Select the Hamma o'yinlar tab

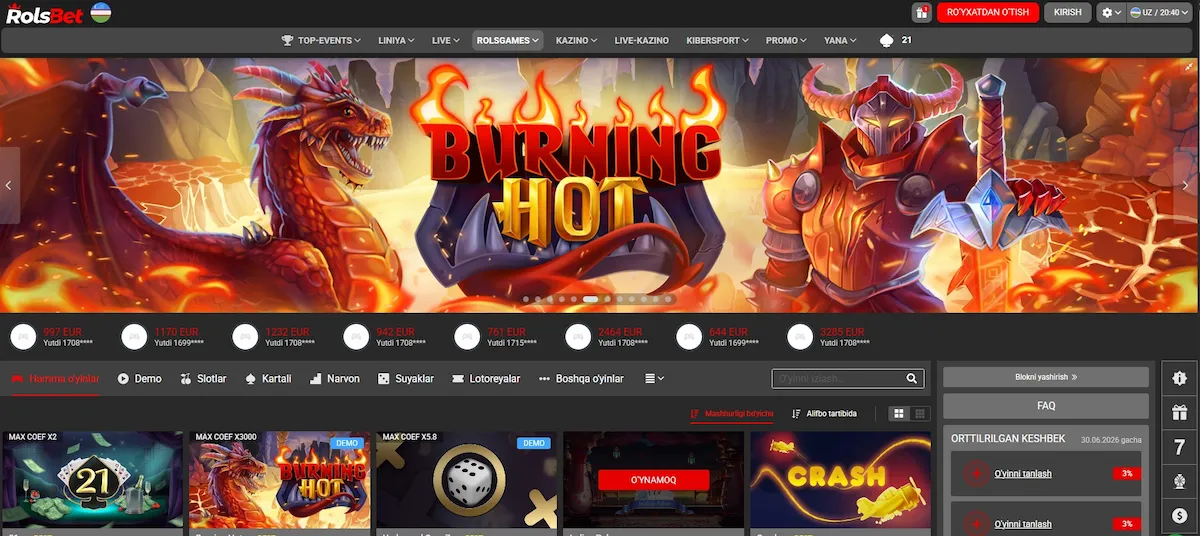(x=55, y=379)
